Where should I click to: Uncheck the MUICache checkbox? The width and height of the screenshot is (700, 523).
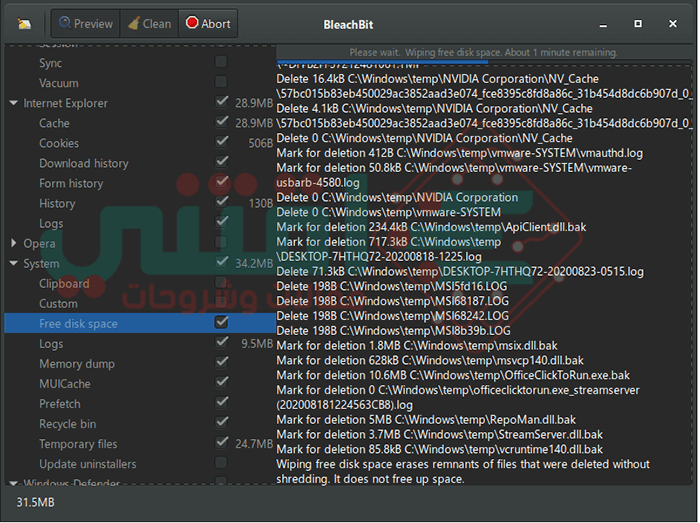click(x=221, y=382)
